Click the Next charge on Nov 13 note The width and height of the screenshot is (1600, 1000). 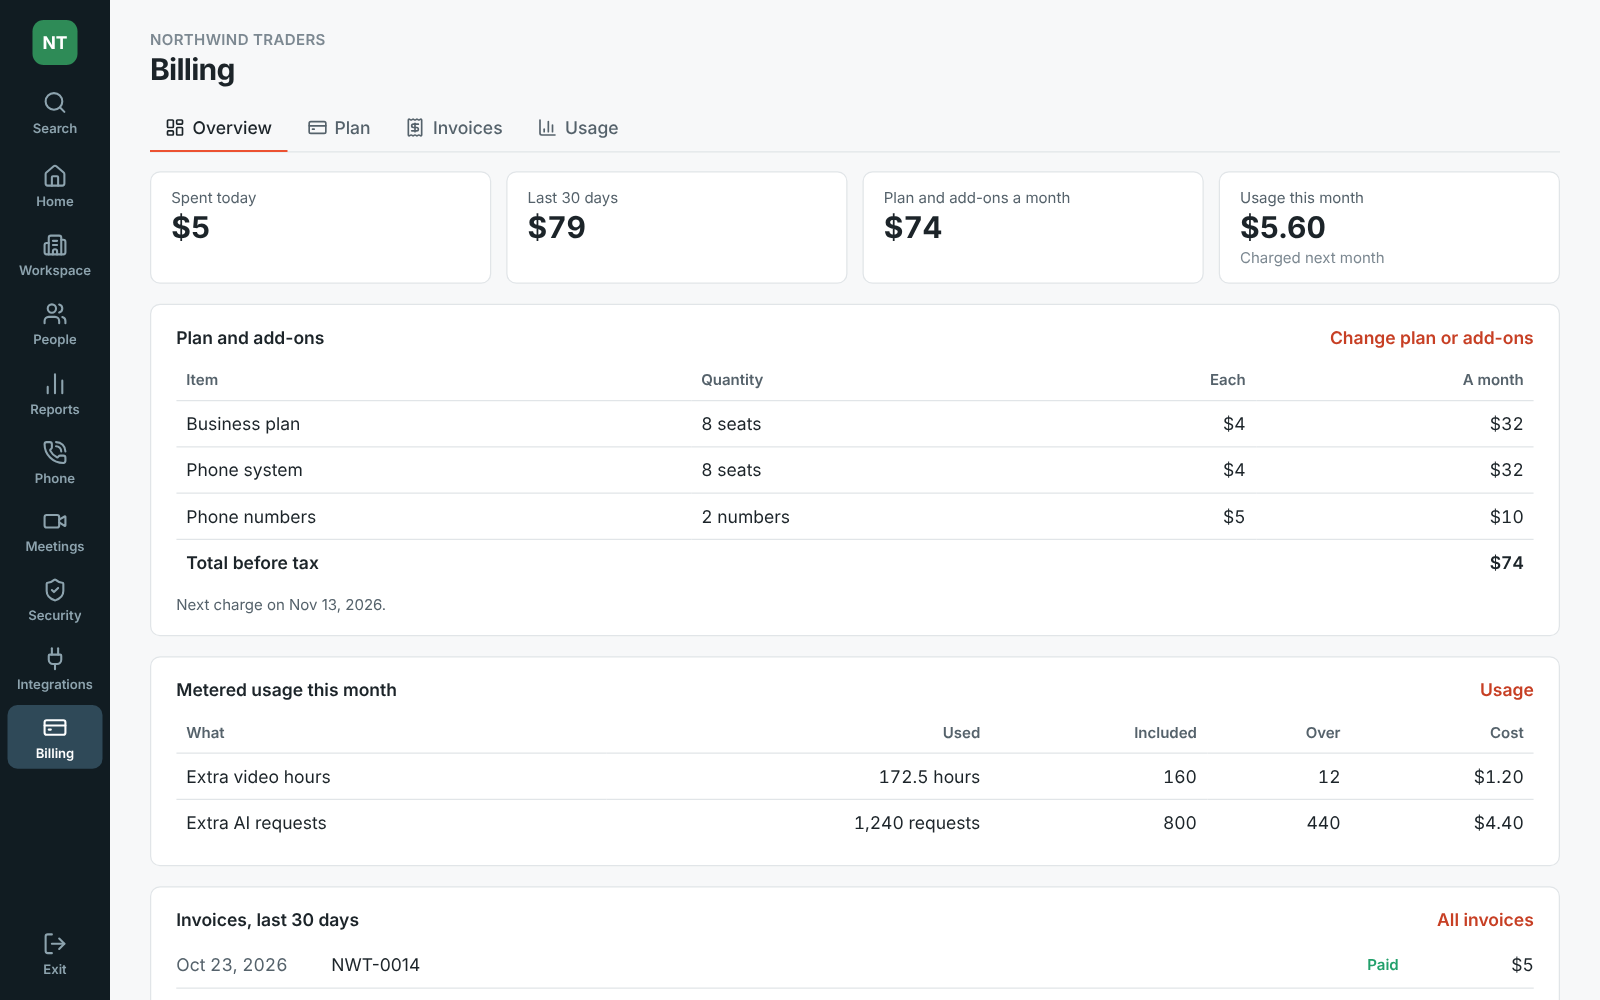tap(281, 605)
